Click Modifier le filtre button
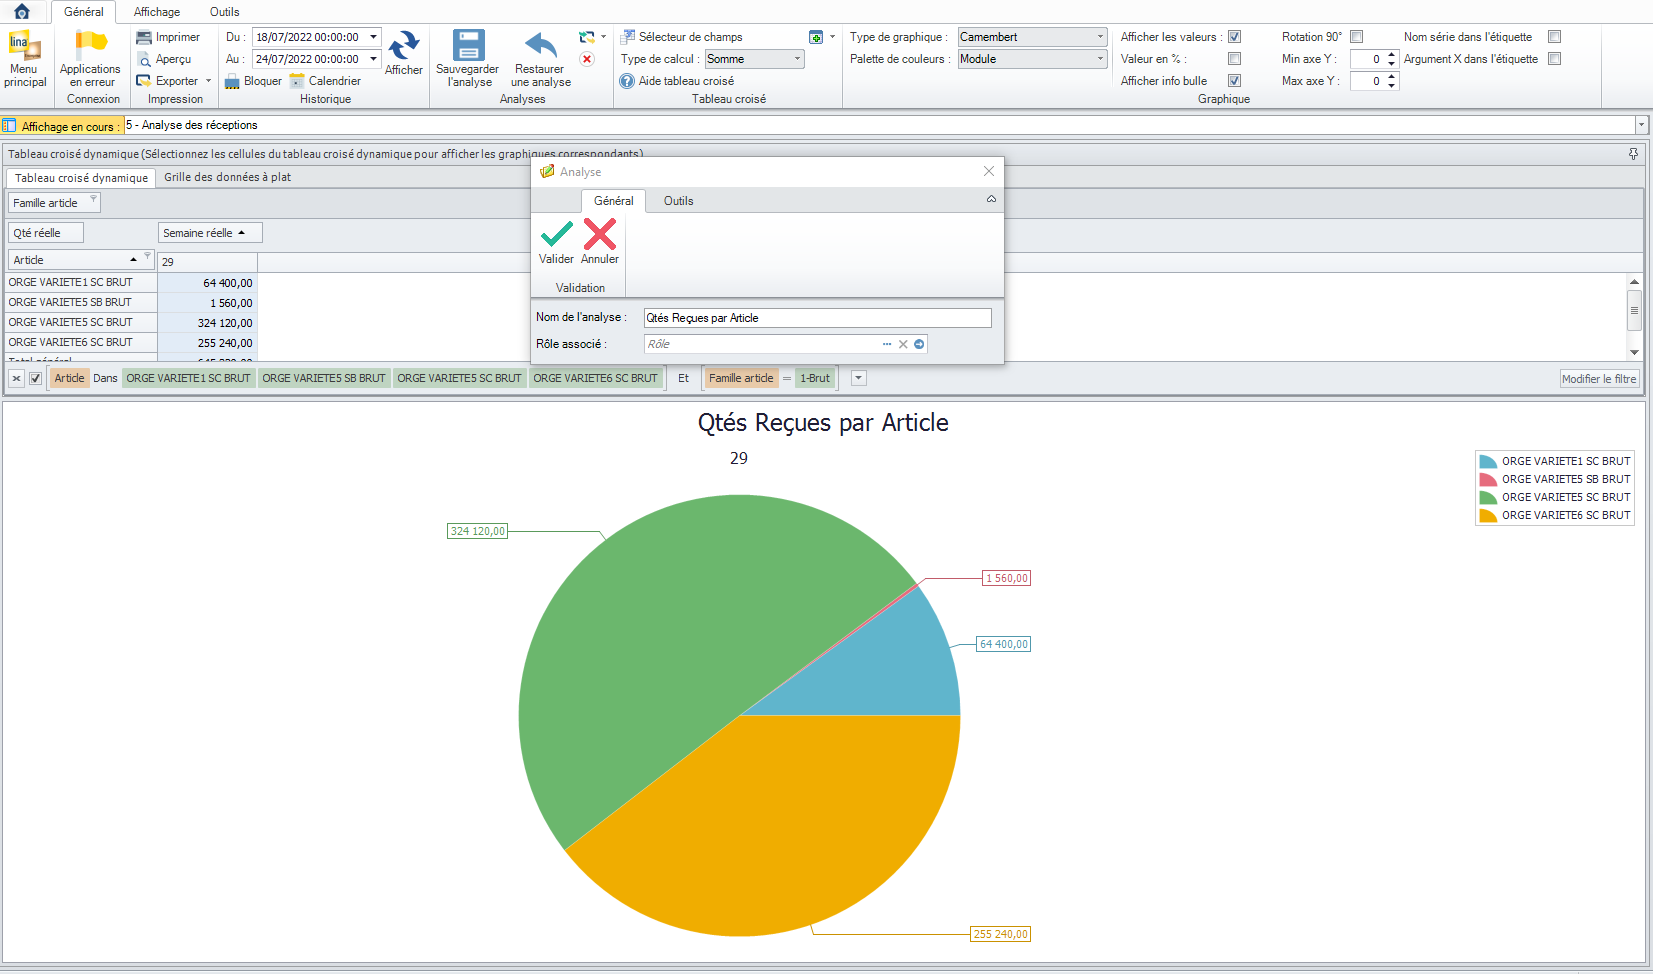 coord(1599,379)
